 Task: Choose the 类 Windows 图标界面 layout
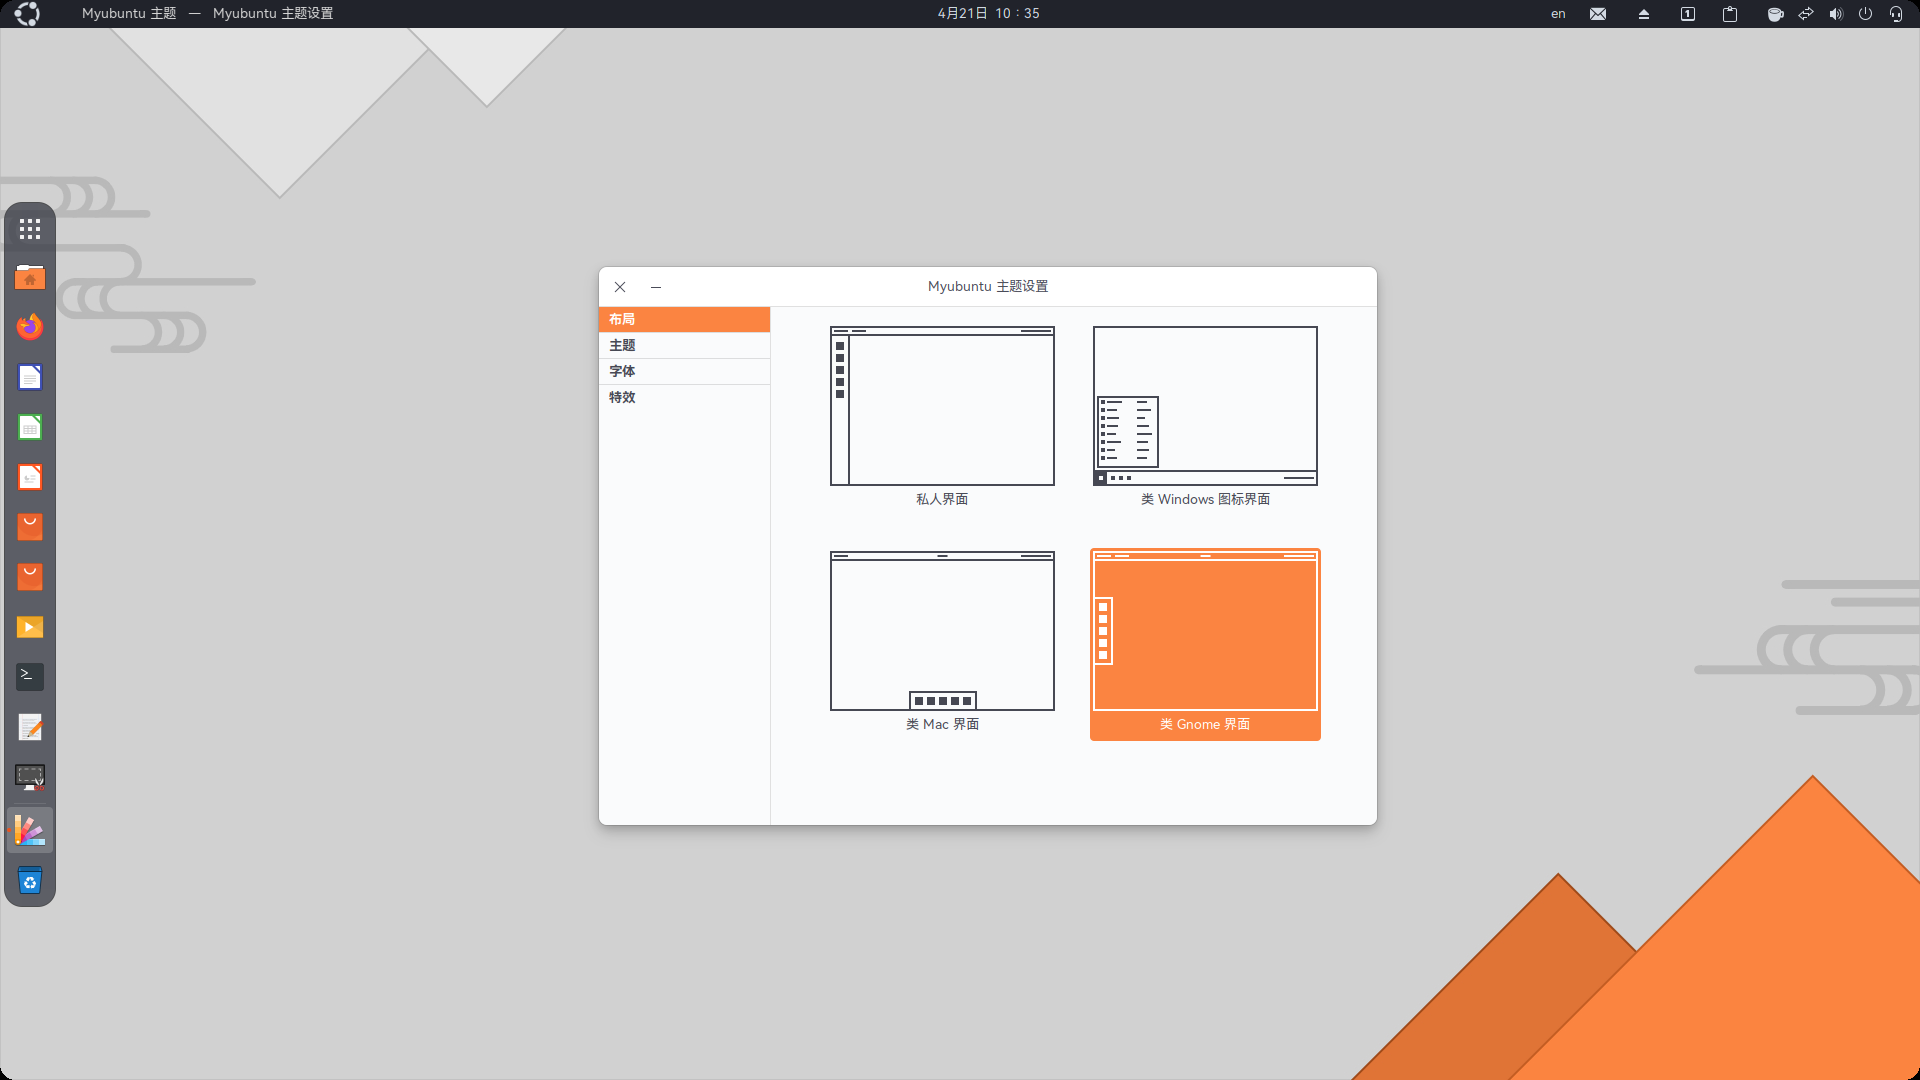1205,417
